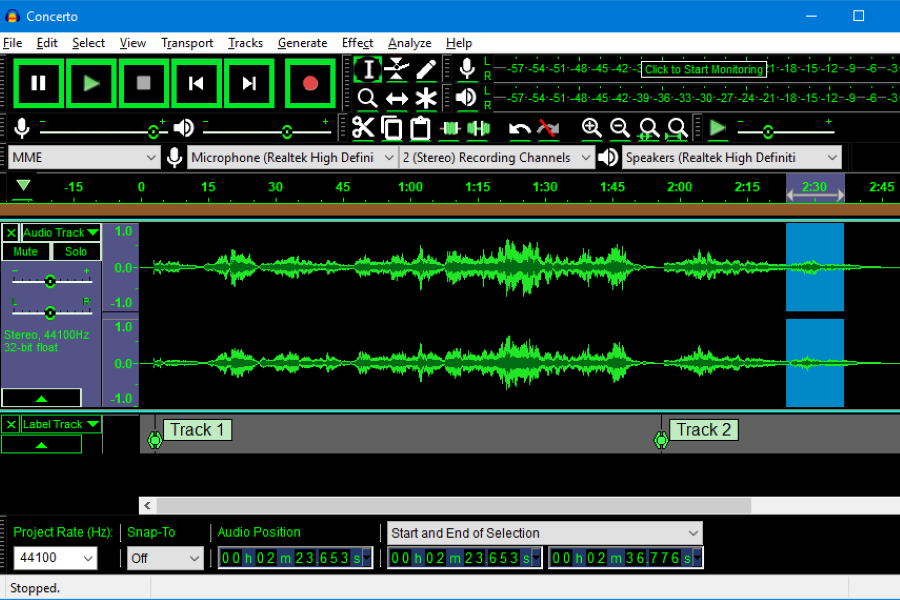Click the Play-at-speed green arrow
The width and height of the screenshot is (900, 600).
(x=717, y=128)
